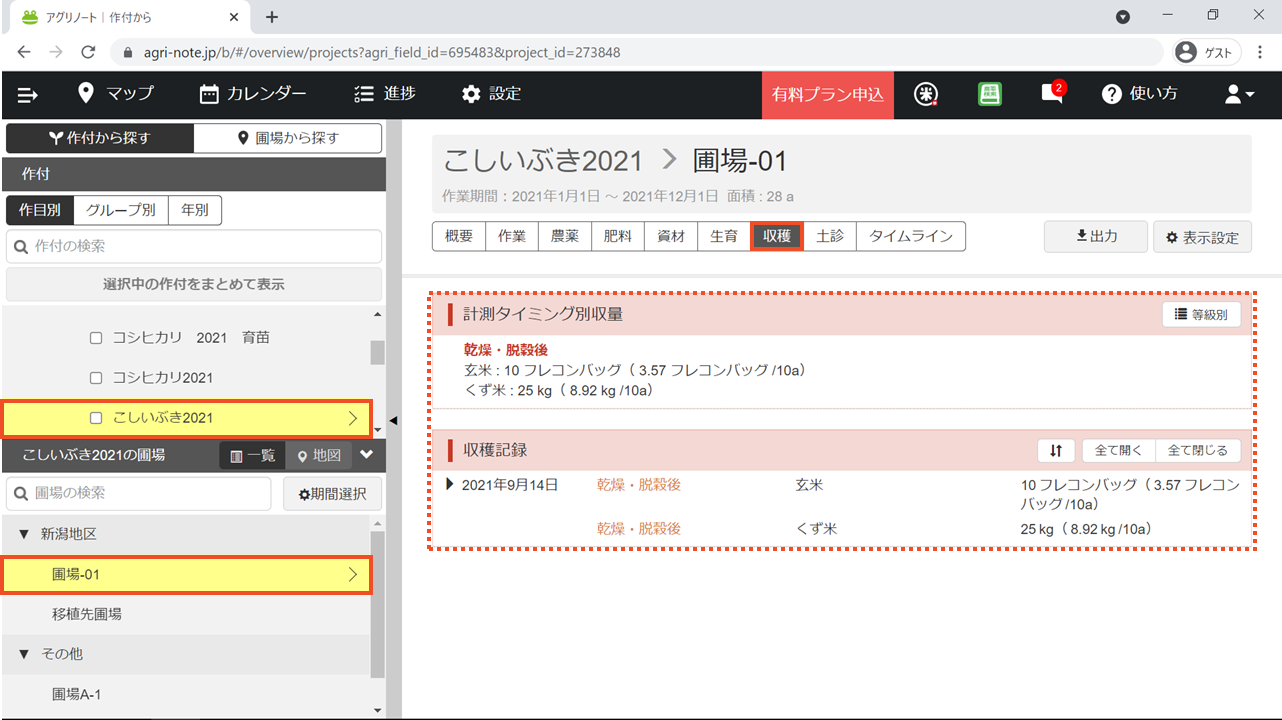
Task: Open the user account menu icon
Action: coord(1239,94)
